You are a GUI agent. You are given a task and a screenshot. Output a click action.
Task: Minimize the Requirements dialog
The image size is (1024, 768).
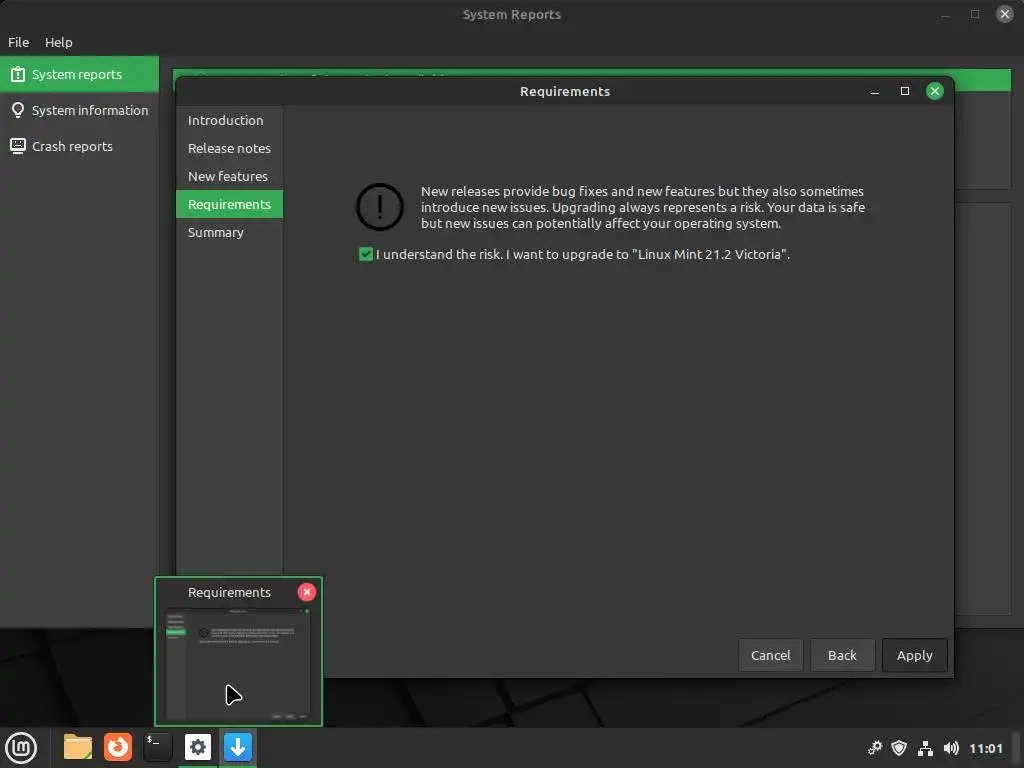(874, 91)
